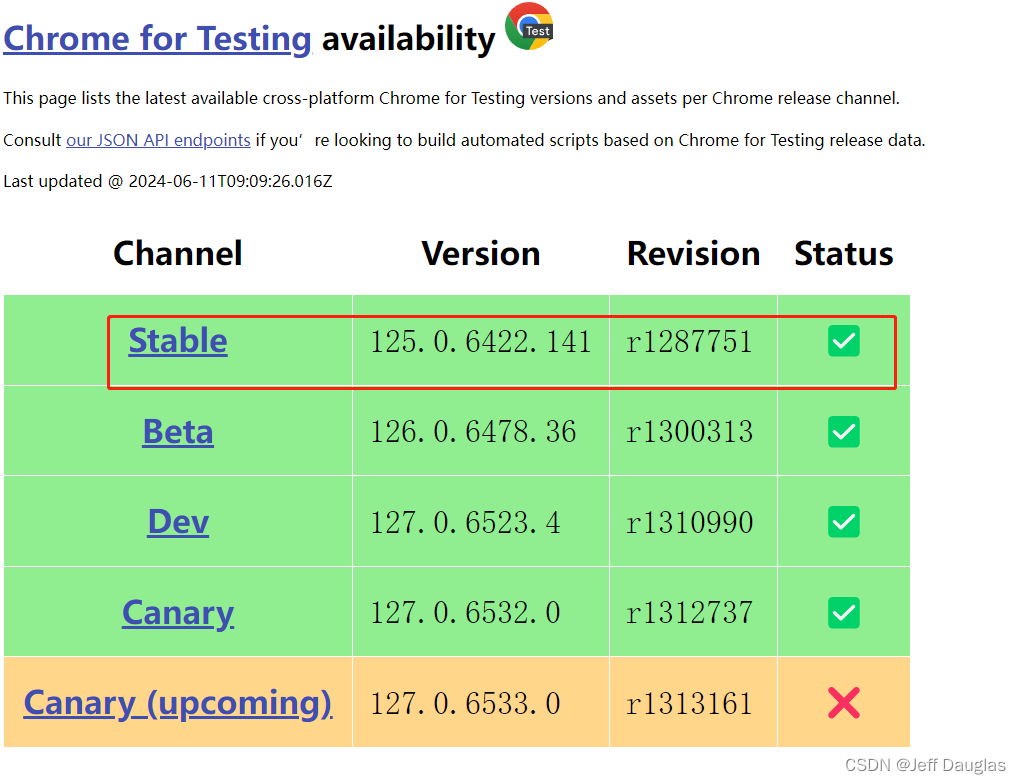Click the green checkmark in Stable row
The image size is (1021, 784).
(844, 341)
